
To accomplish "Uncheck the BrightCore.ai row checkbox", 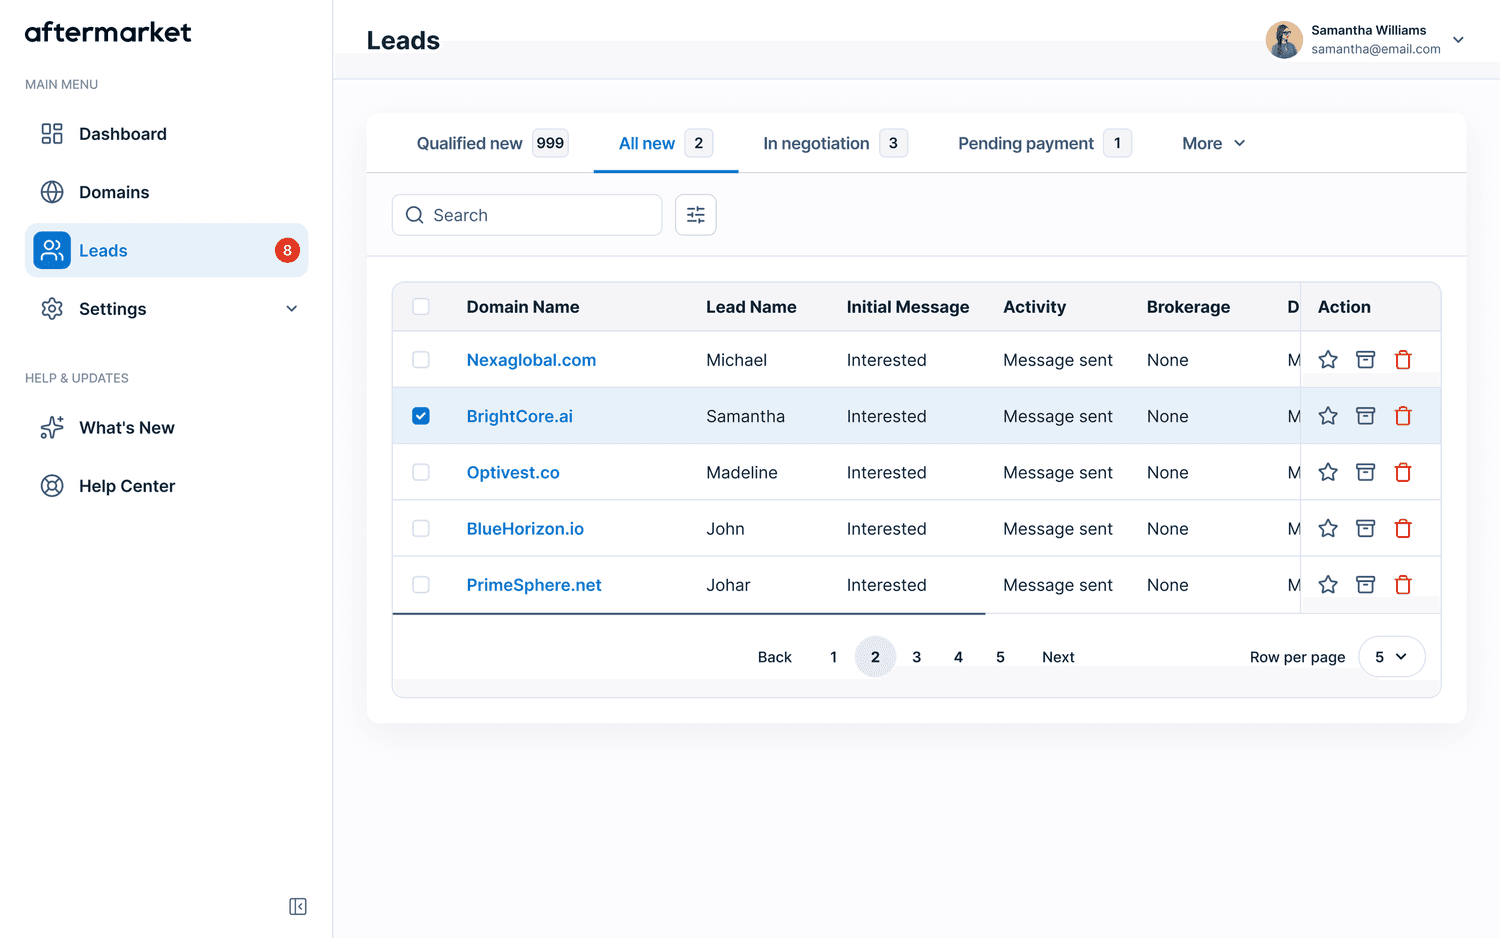I will (x=421, y=416).
